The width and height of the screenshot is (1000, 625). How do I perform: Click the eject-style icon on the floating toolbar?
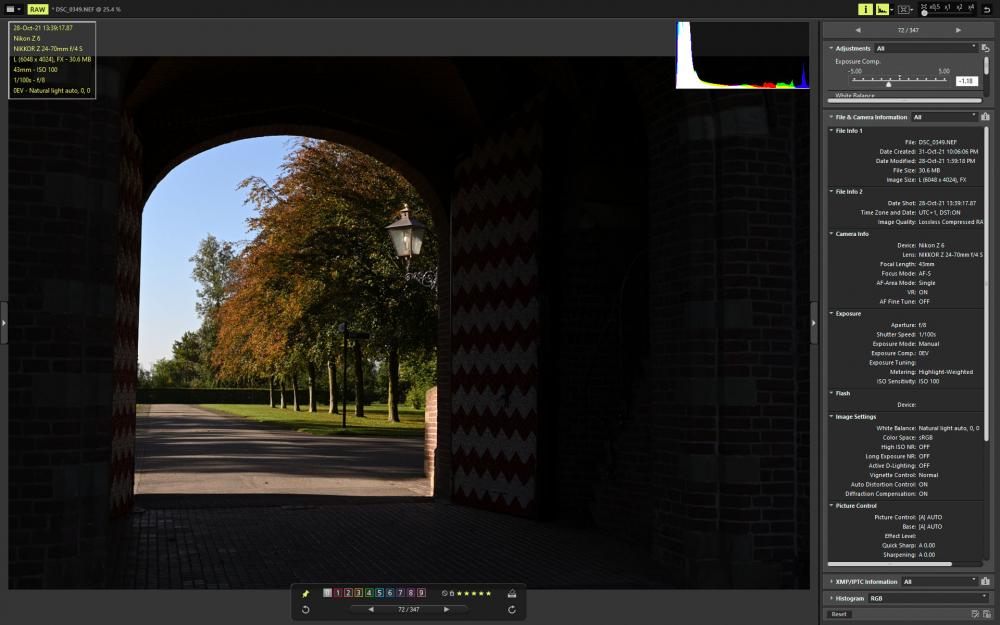(511, 593)
